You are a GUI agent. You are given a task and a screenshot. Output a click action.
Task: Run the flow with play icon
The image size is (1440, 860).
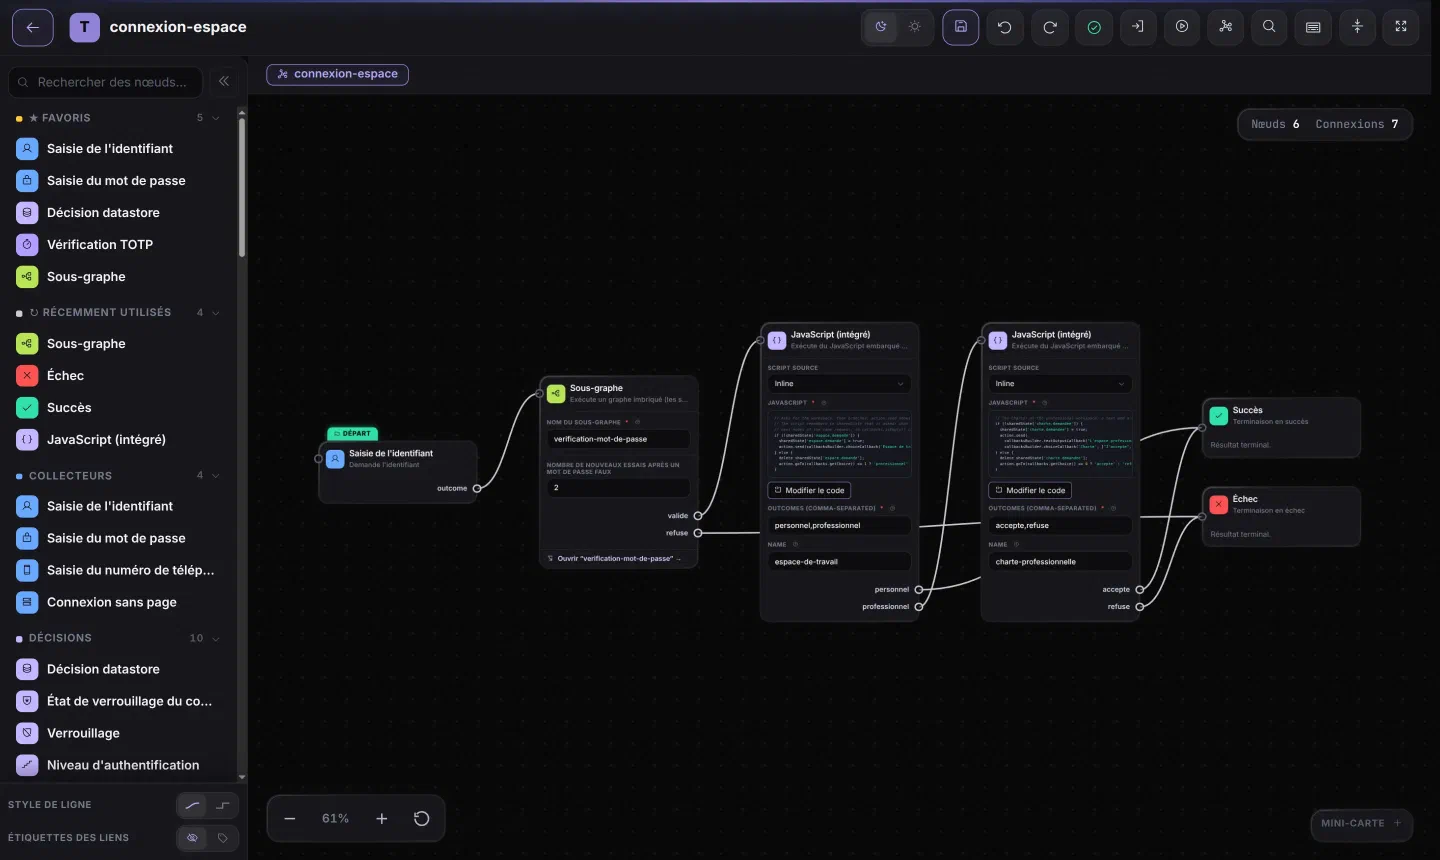tap(1182, 27)
